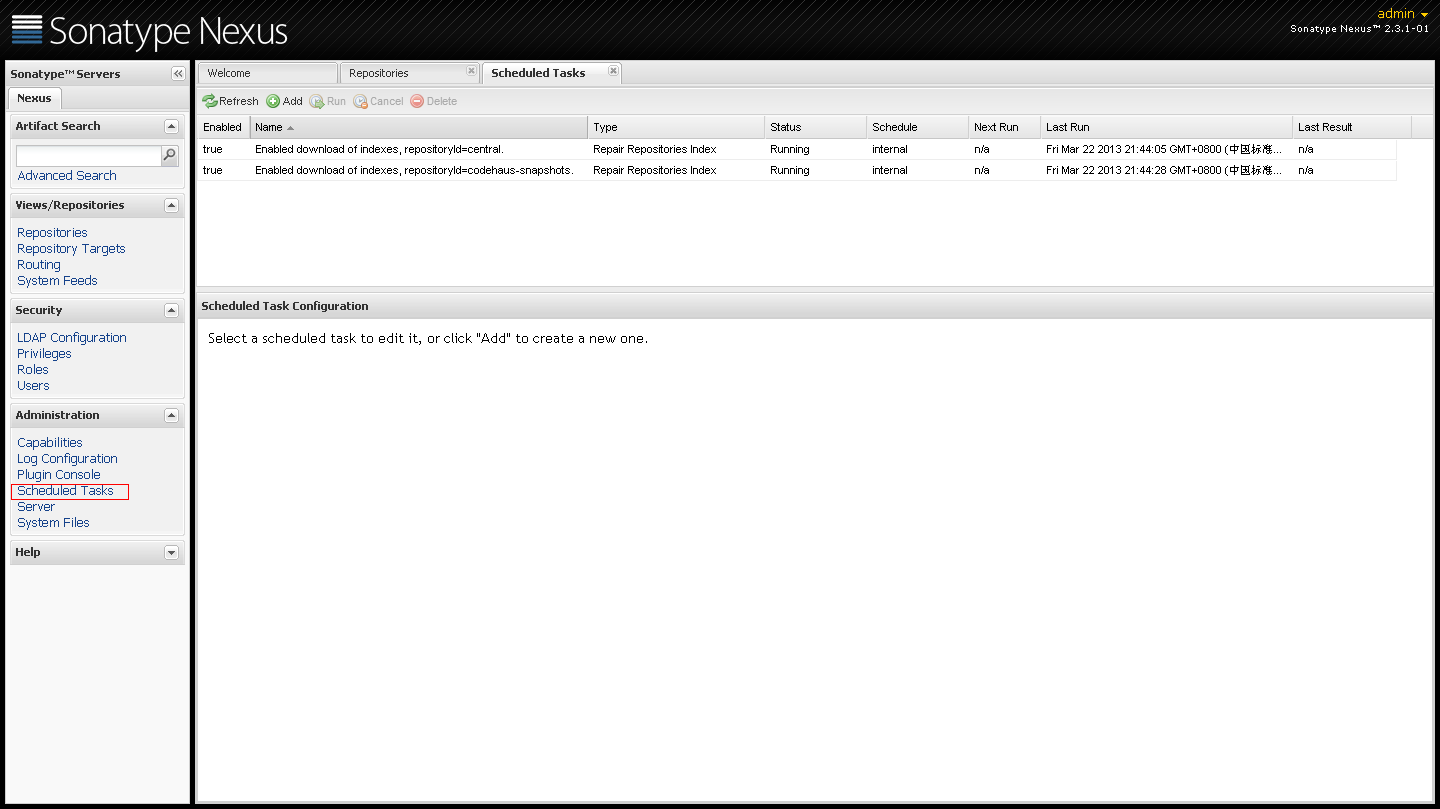Click the 21:44:28 Last Run cell
Viewport: 1440px width, 809px height.
tap(1164, 171)
